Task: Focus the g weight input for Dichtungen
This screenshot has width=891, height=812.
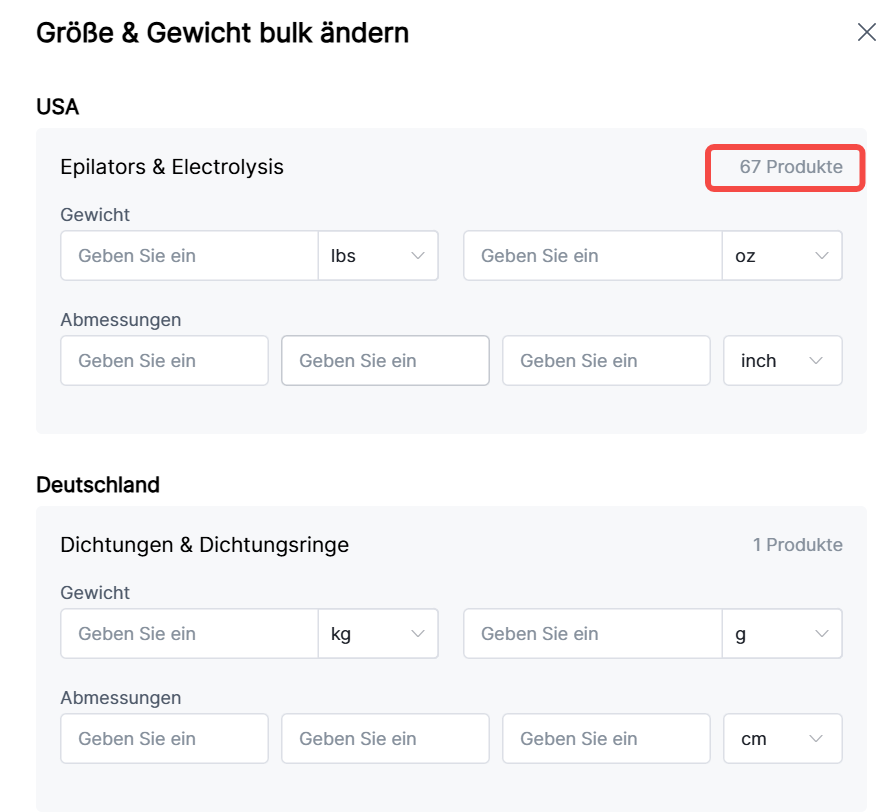Action: [592, 634]
